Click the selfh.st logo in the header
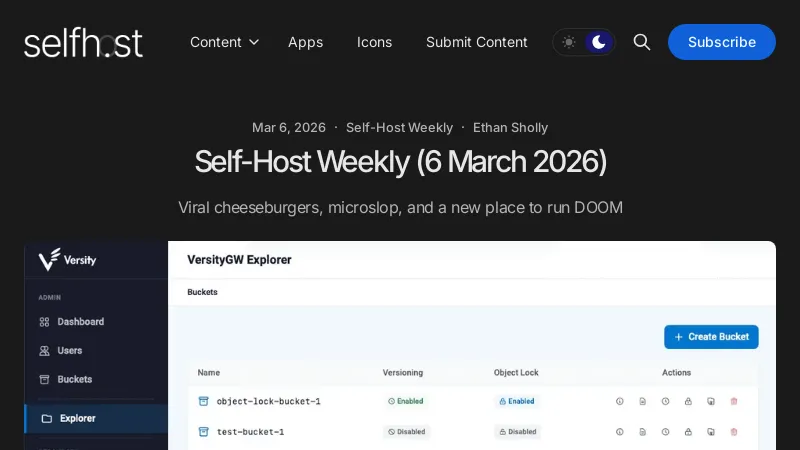 click(x=83, y=42)
